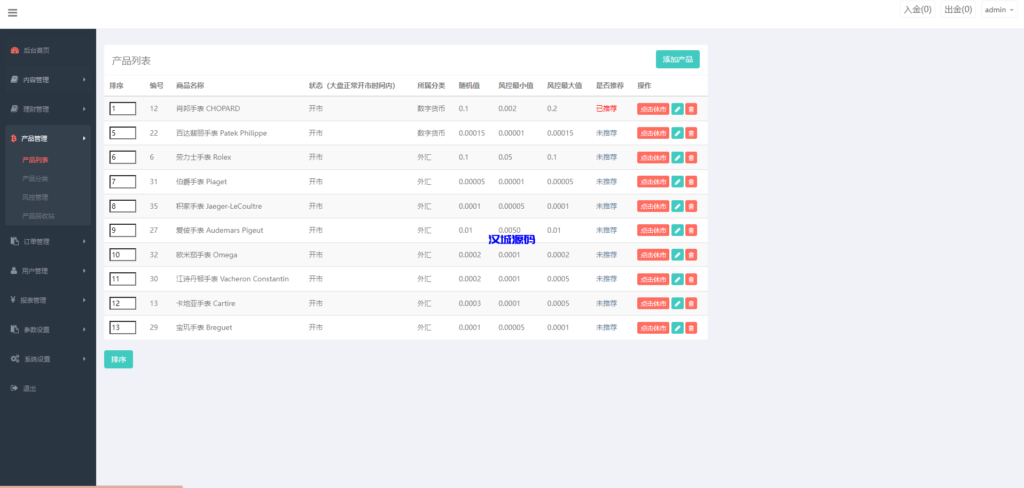Open 入金(0) deposits link
1024x488 pixels.
(918, 10)
